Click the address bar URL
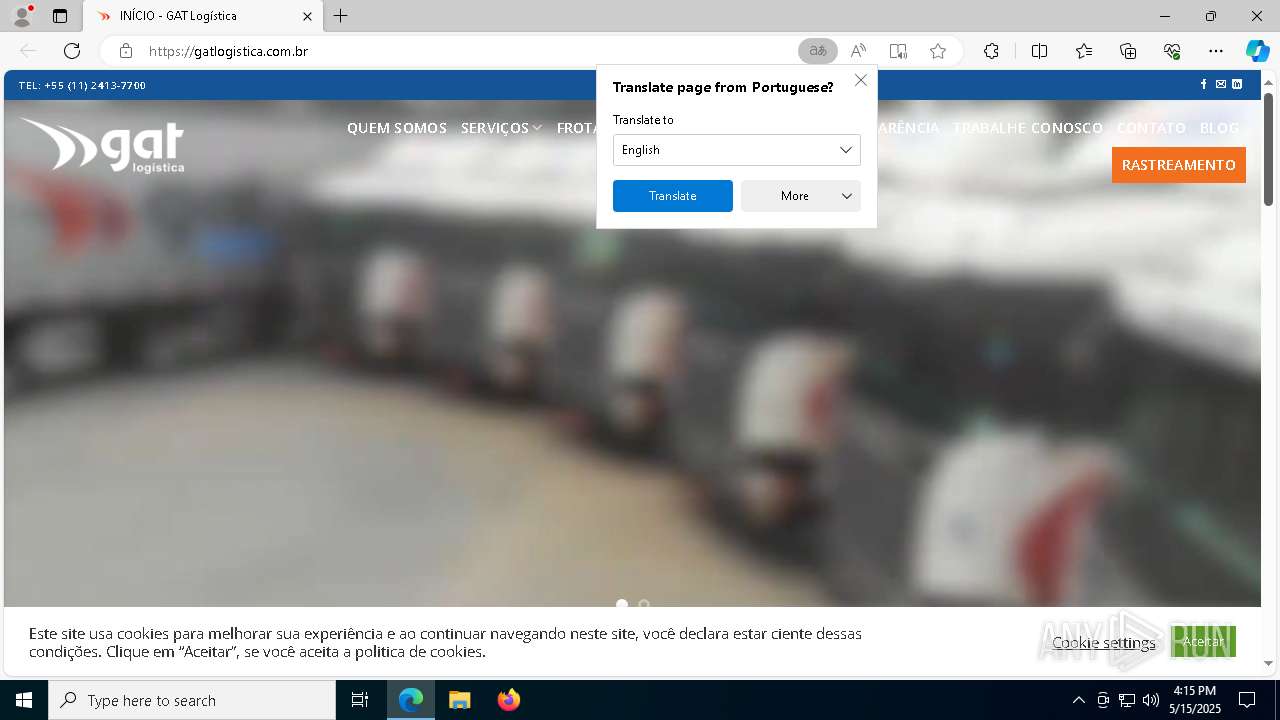1280x720 pixels. 228,51
